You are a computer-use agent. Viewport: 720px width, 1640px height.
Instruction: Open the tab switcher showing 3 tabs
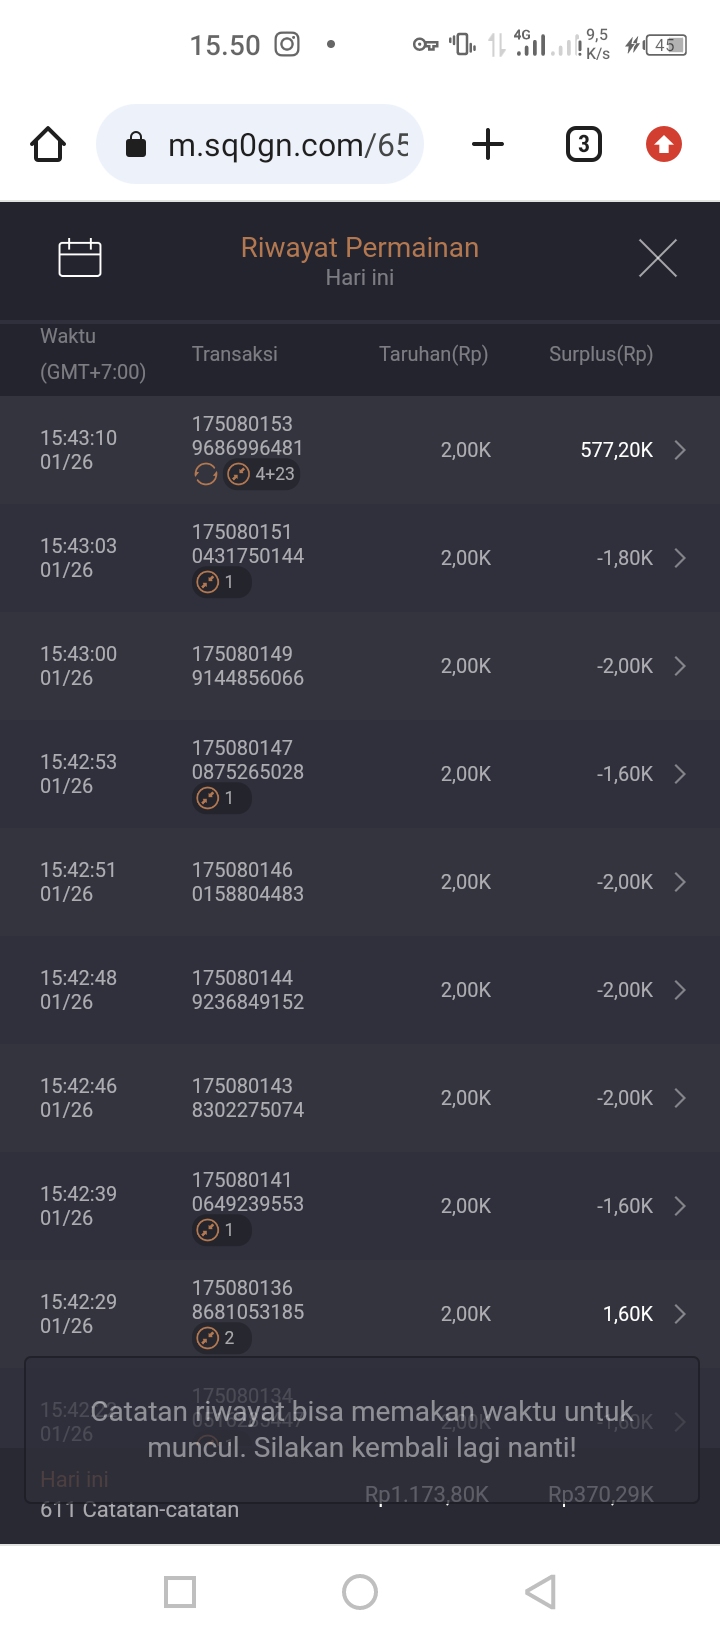(584, 145)
